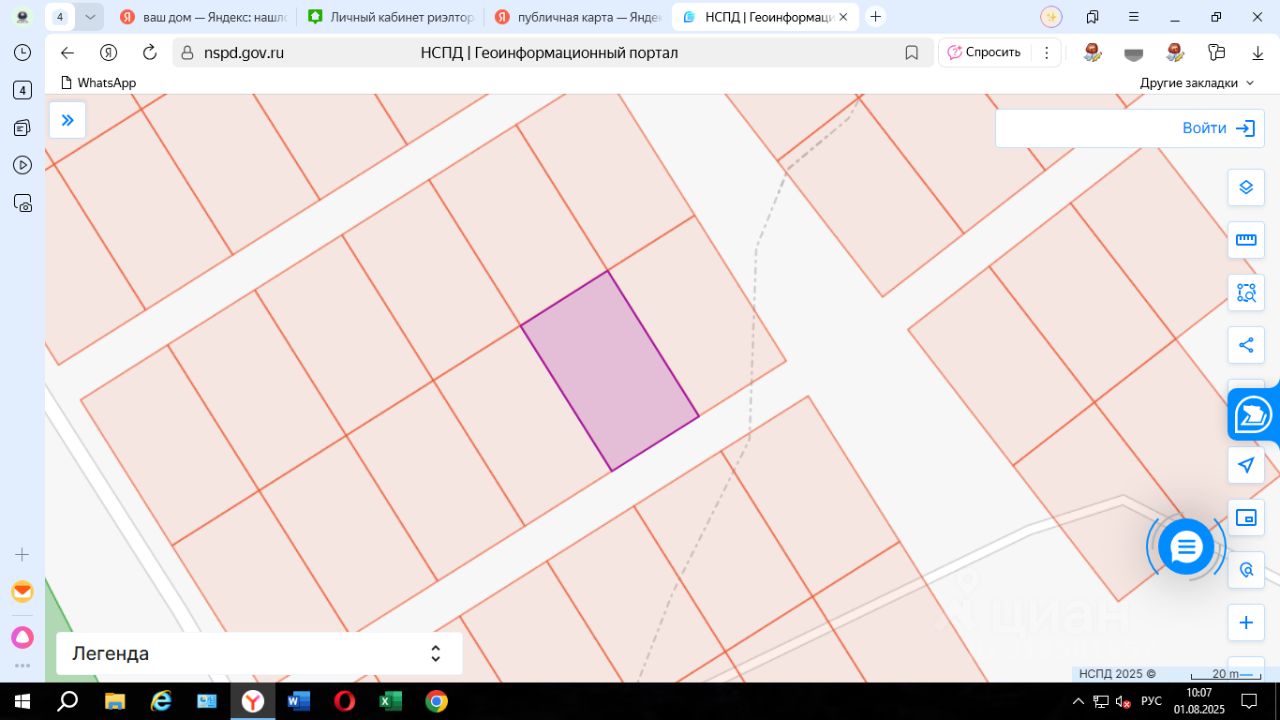Open the sidebar screenshot tool
The width and height of the screenshot is (1280, 720).
pos(22,203)
